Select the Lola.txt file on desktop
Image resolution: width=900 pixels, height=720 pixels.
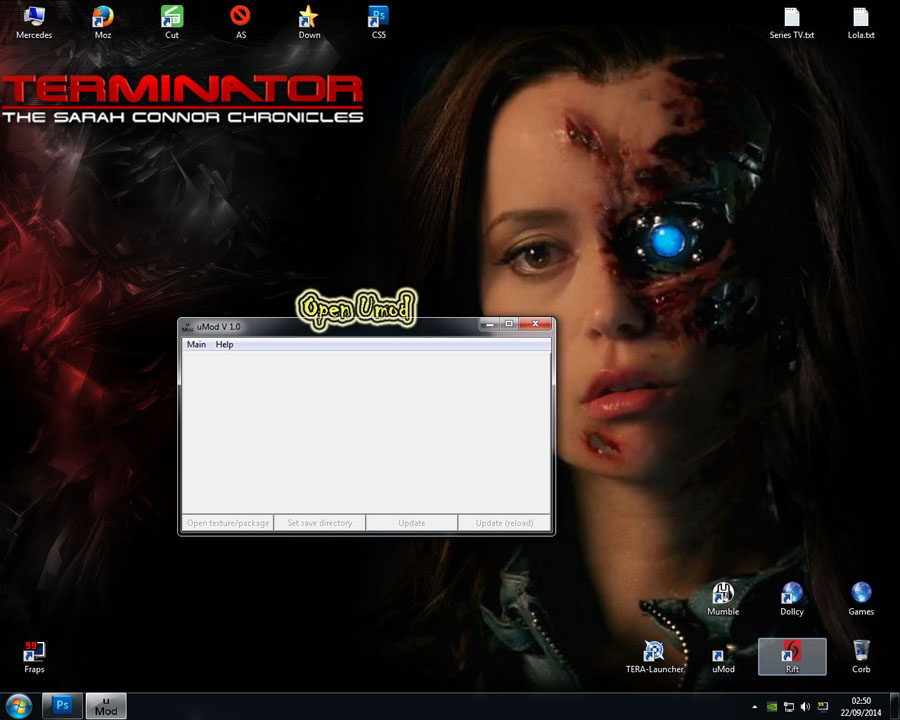(861, 21)
